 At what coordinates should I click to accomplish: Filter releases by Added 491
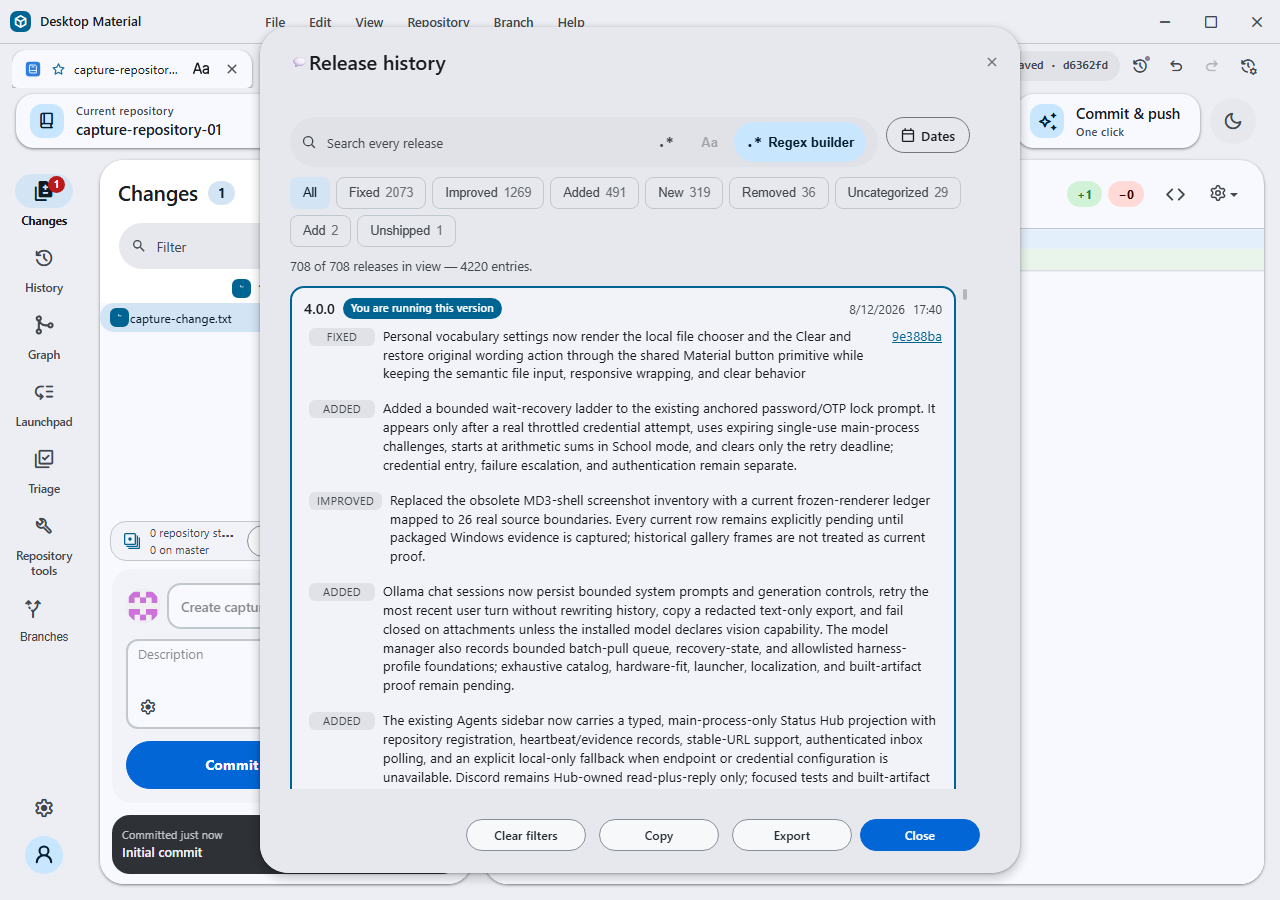coord(594,193)
